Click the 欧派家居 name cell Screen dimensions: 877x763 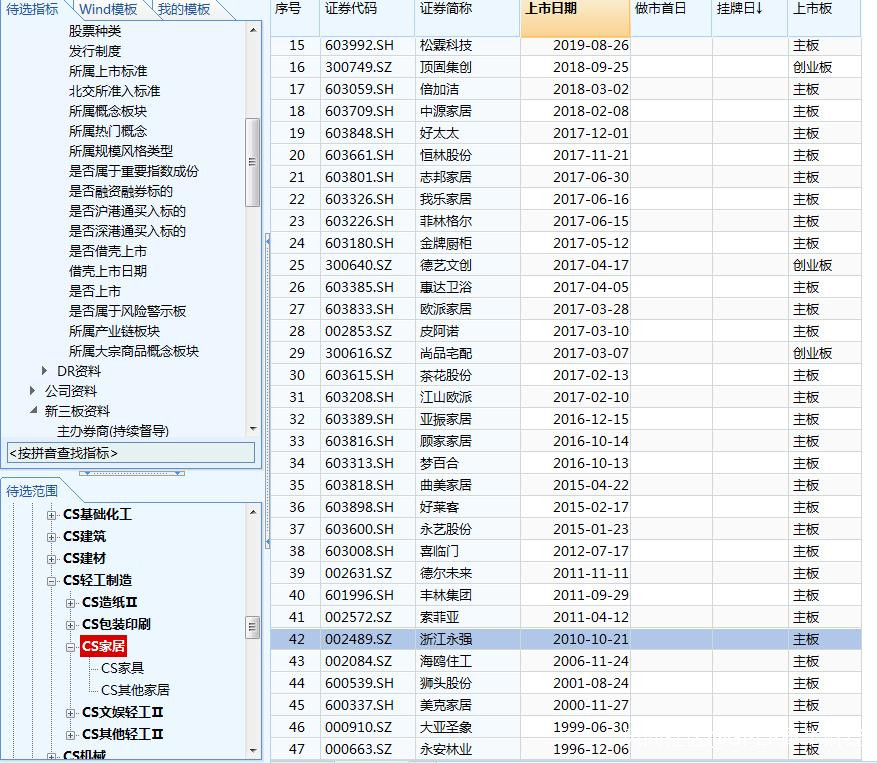[468, 309]
